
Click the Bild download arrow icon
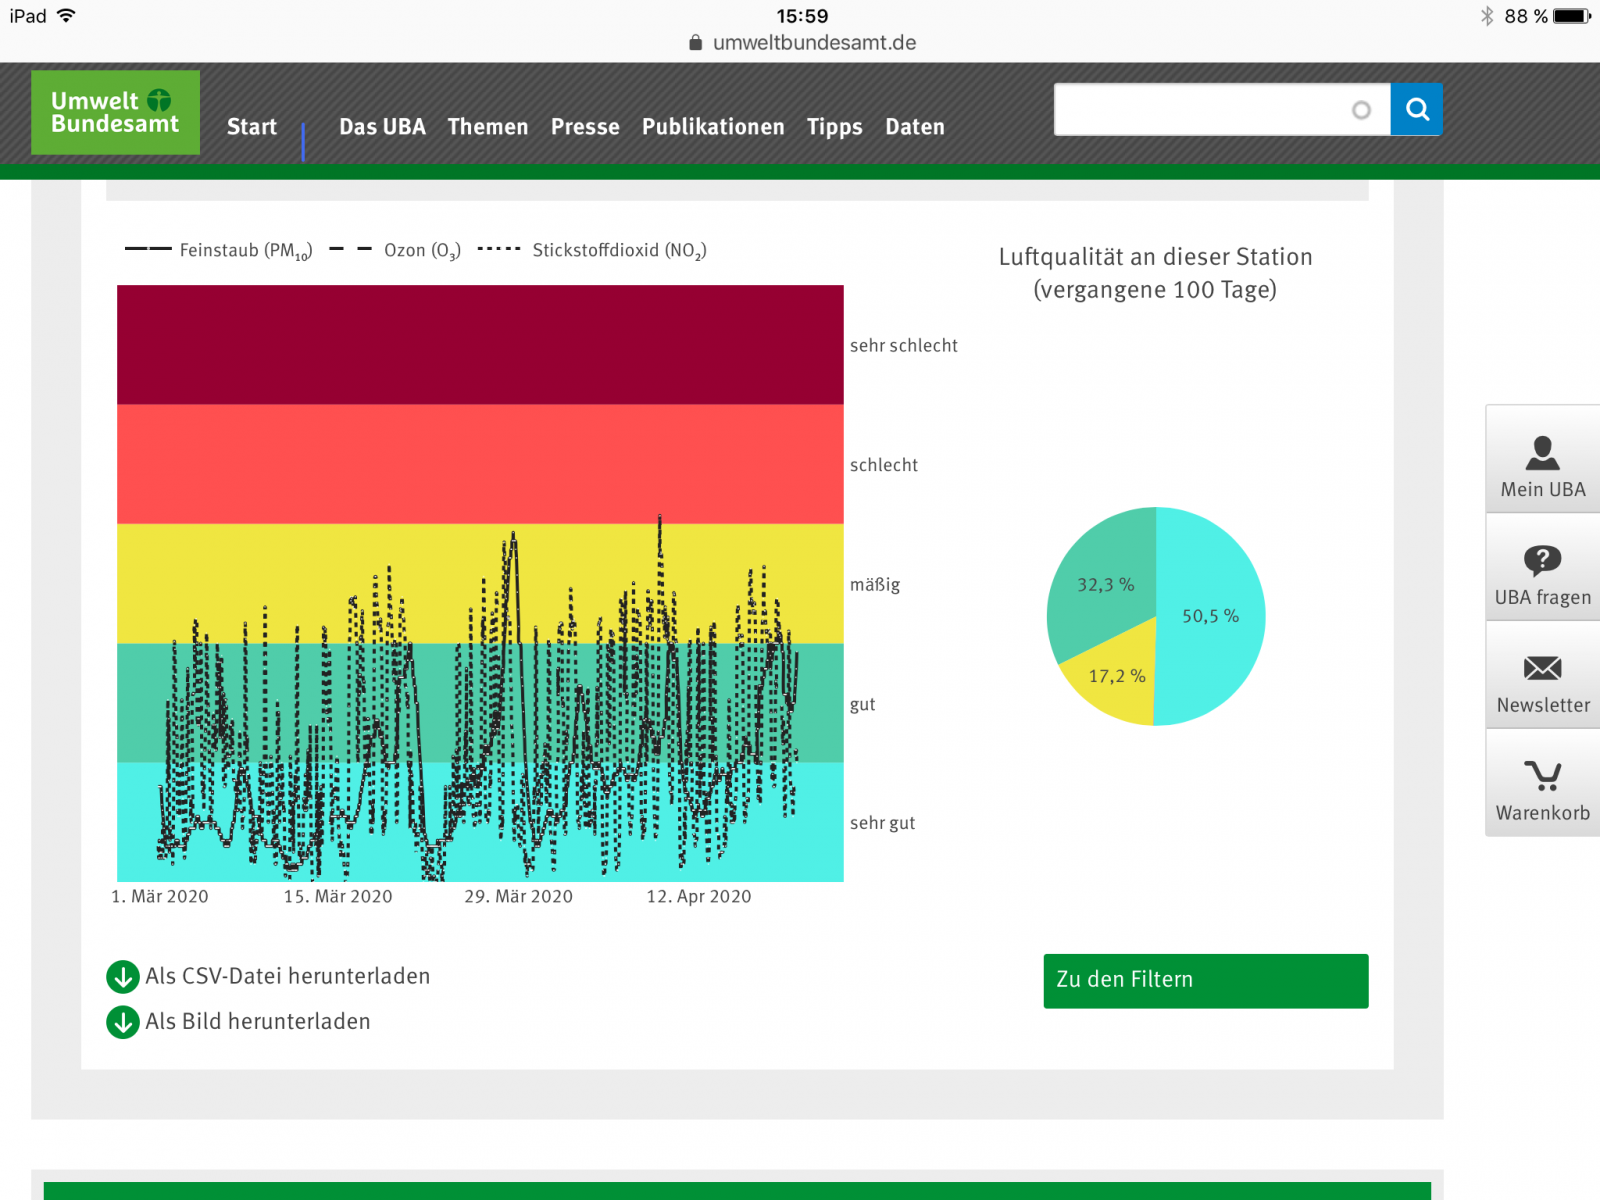click(x=123, y=1022)
